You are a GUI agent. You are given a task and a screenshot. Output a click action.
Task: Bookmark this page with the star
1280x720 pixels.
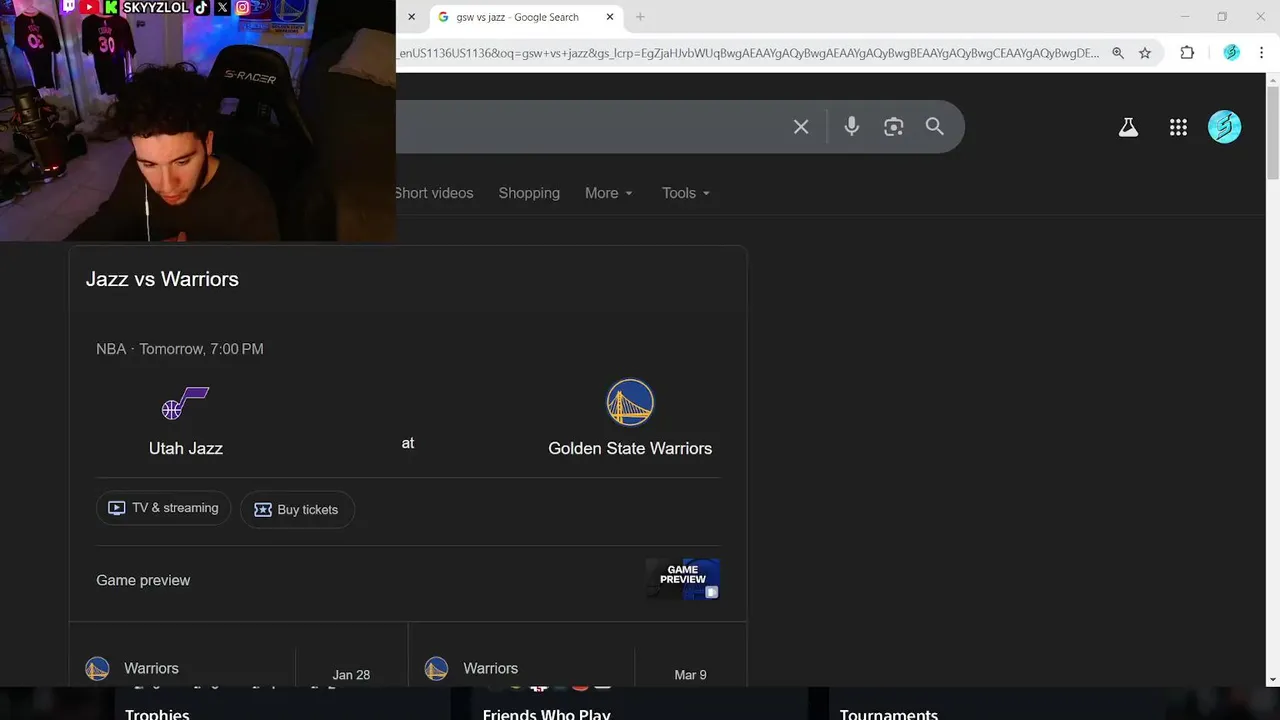[x=1145, y=53]
